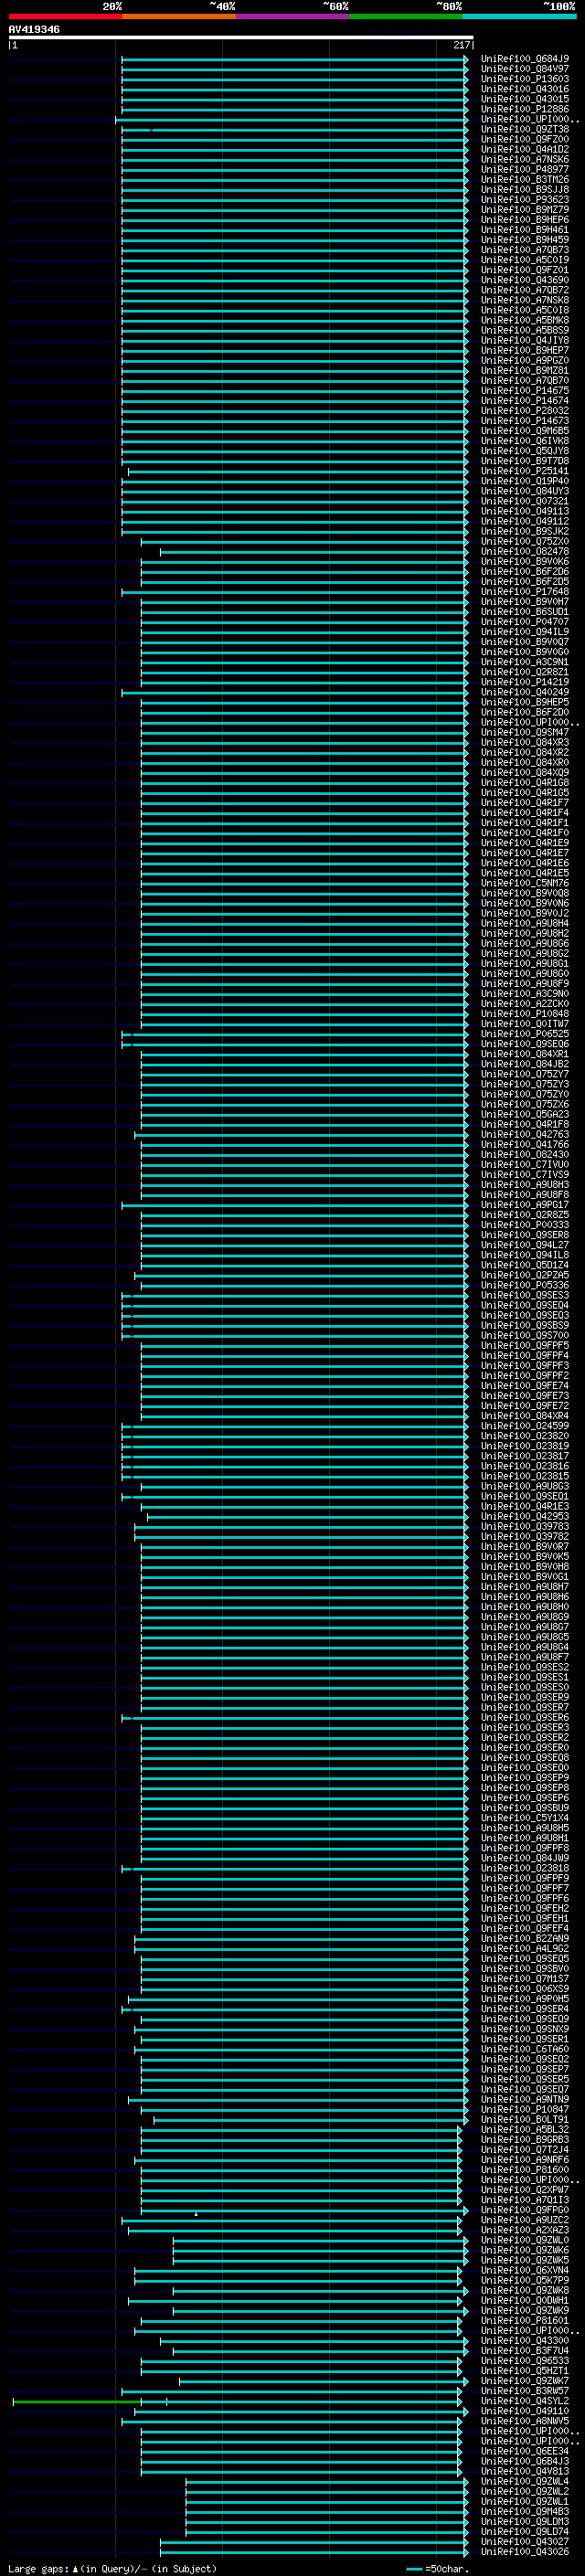Select the UniRef100_A7NSK6 label
Screen dimensions: 585x2576
(x=525, y=159)
